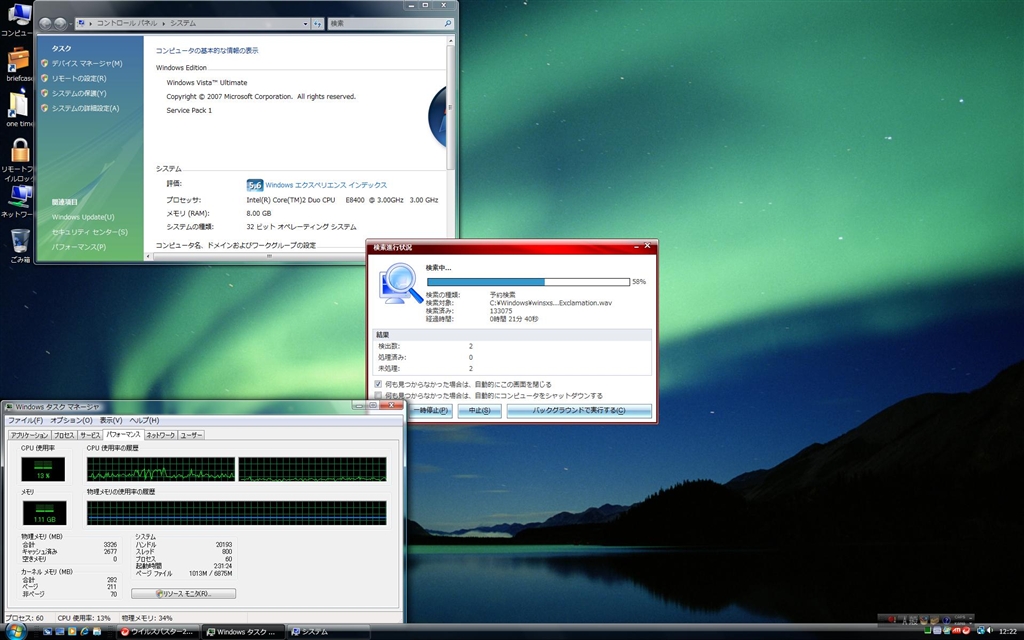Open リモートの設定(R) link

coord(79,78)
